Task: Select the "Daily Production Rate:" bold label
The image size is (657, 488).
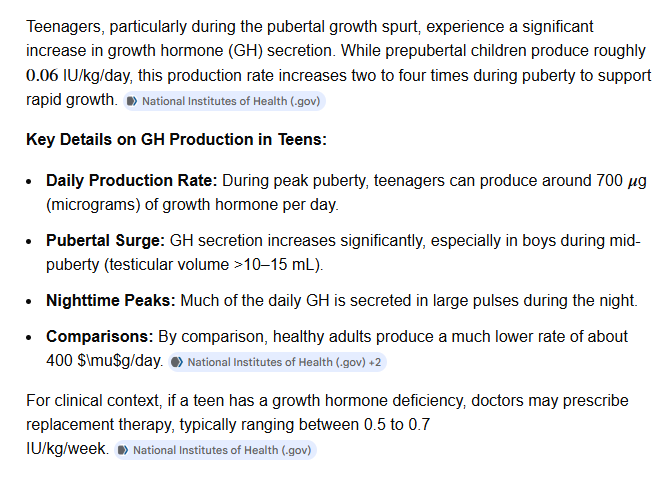Action: [132, 181]
